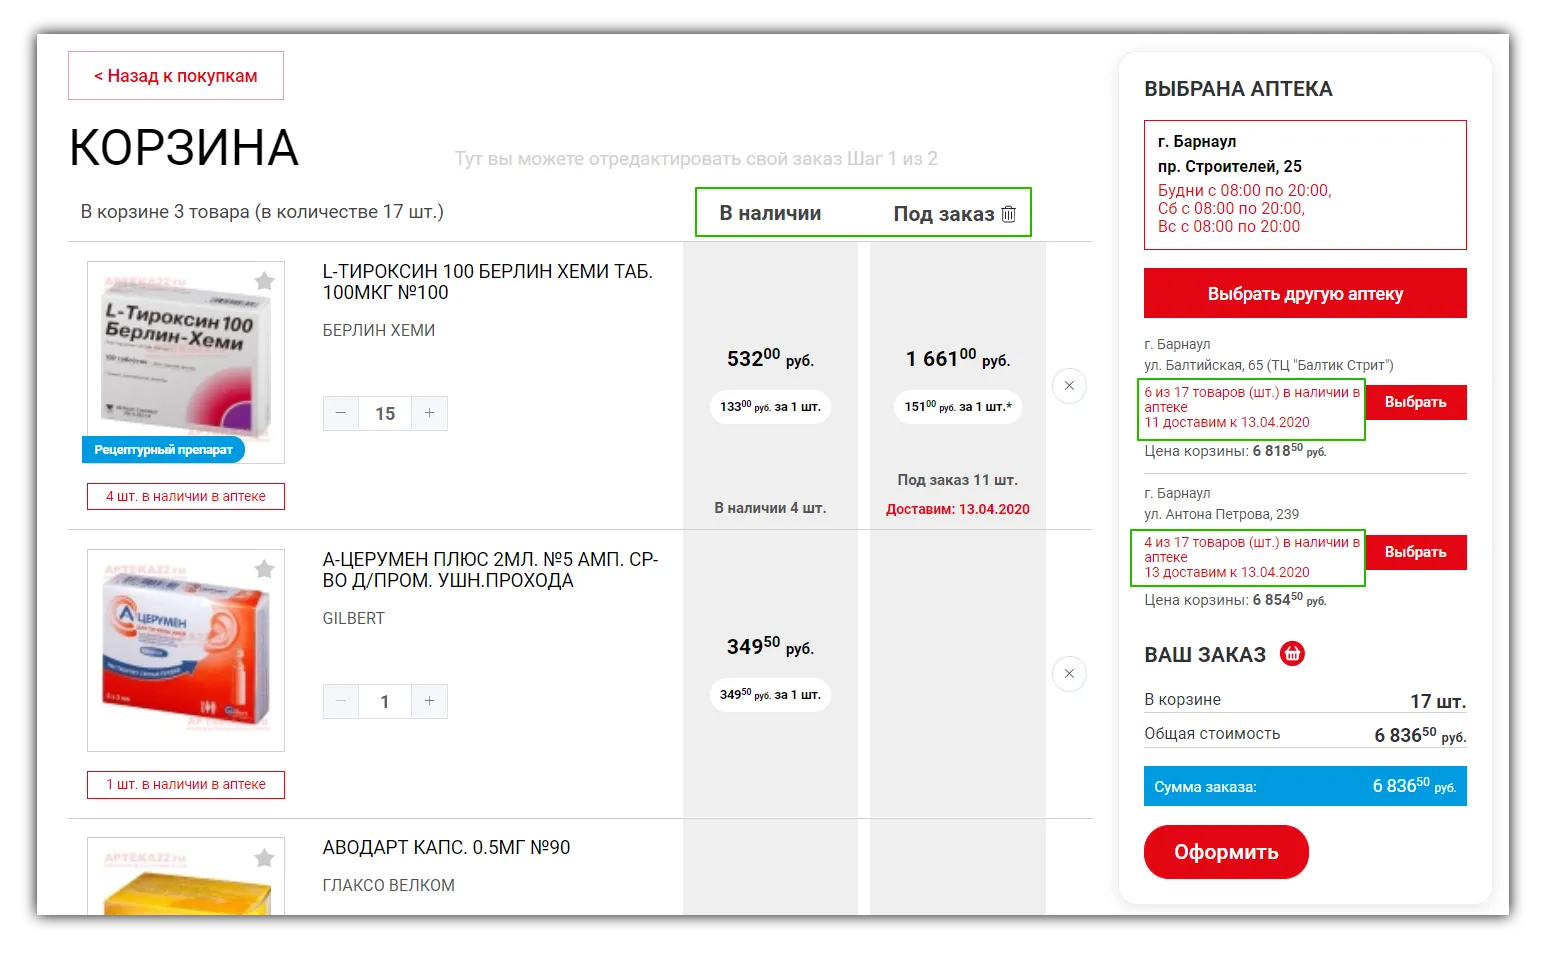Remove А-Церумен from cart with X
Image resolution: width=1548 pixels, height=958 pixels.
tap(1069, 674)
